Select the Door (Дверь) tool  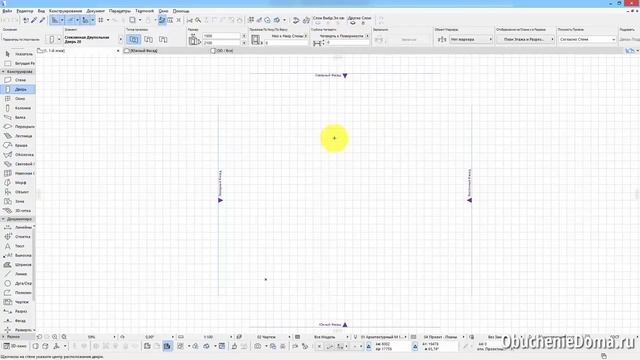tap(18, 89)
